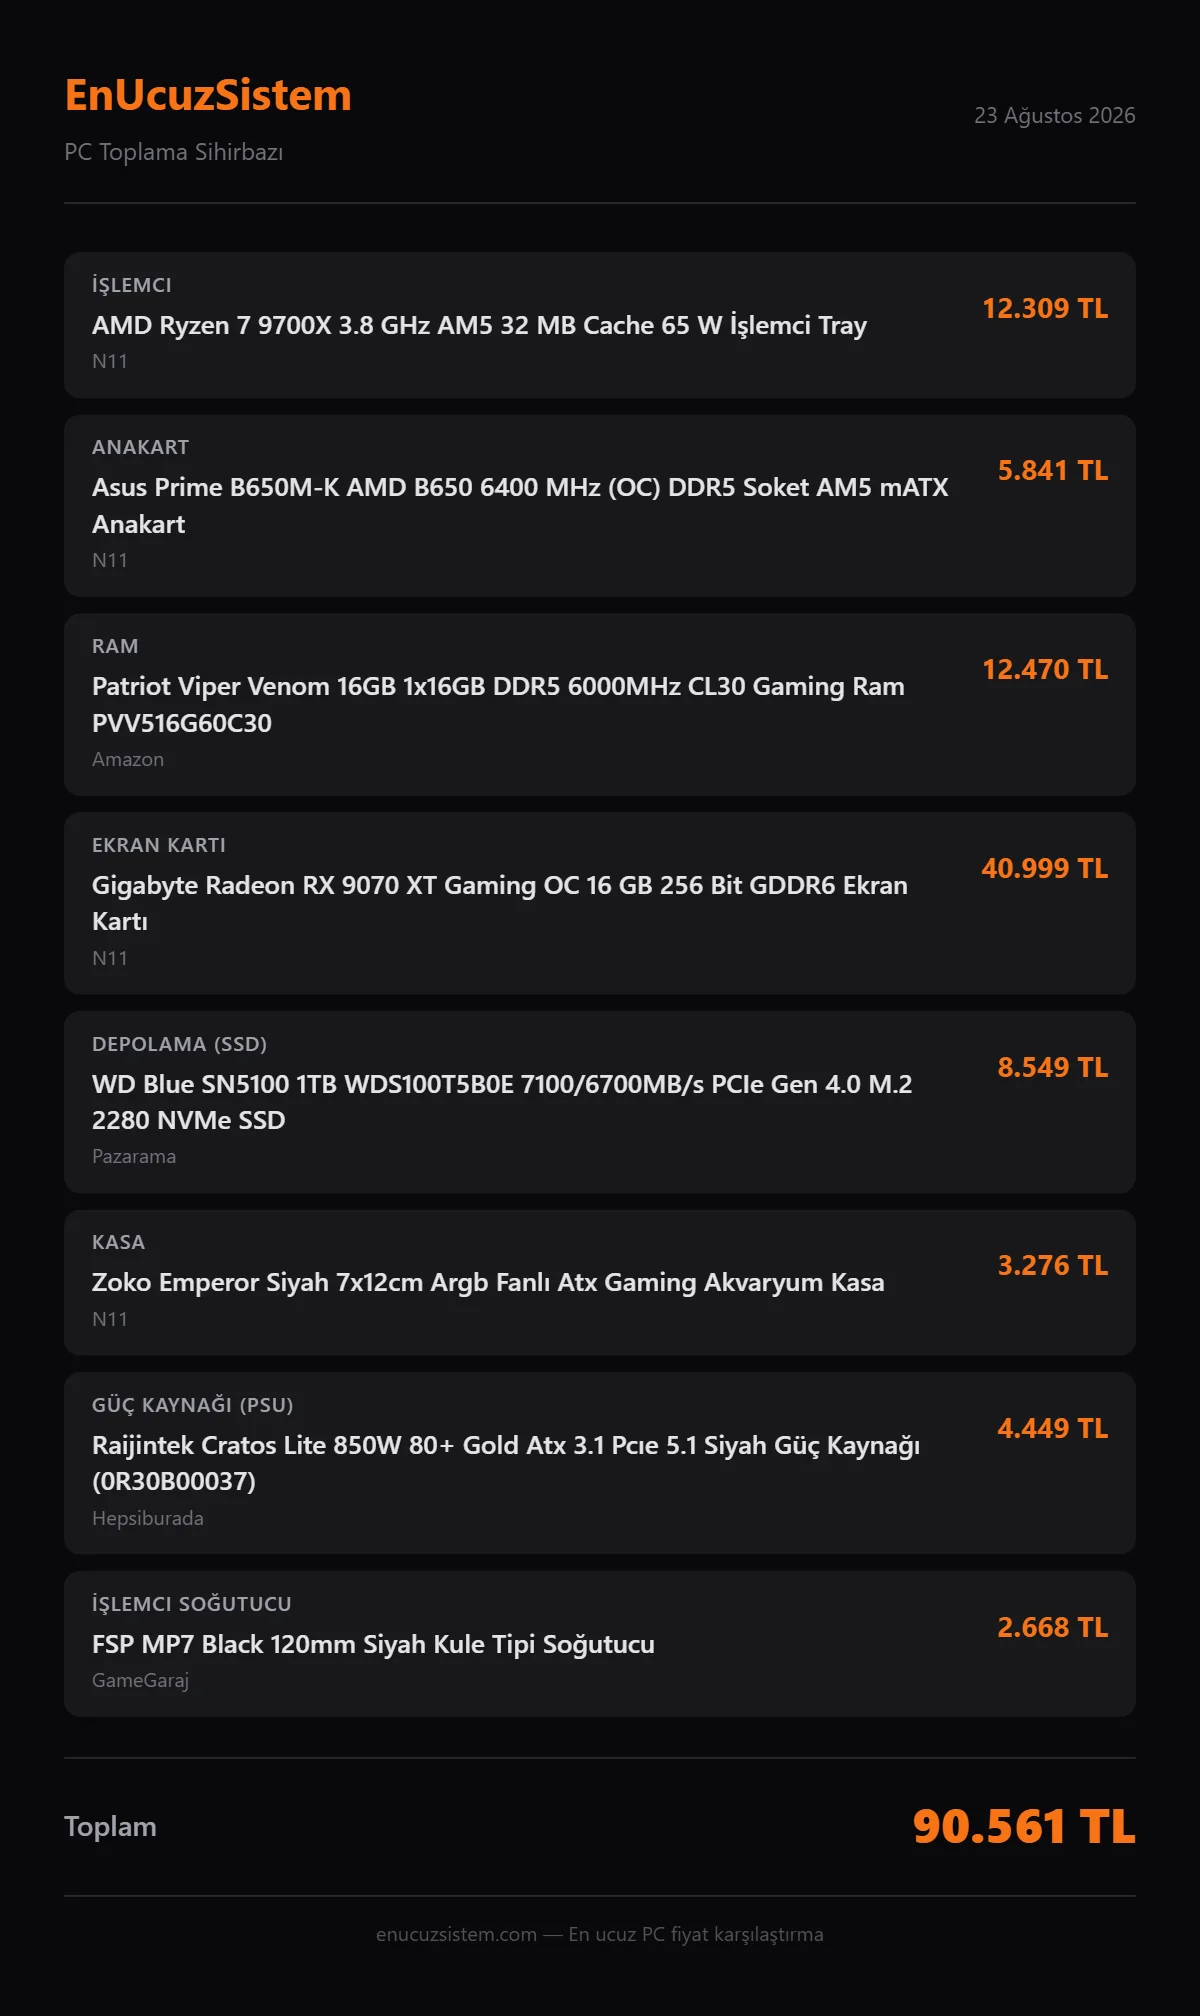Click the 40.999 TL graphics card price
Image resolution: width=1200 pixels, height=2016 pixels.
click(1045, 868)
